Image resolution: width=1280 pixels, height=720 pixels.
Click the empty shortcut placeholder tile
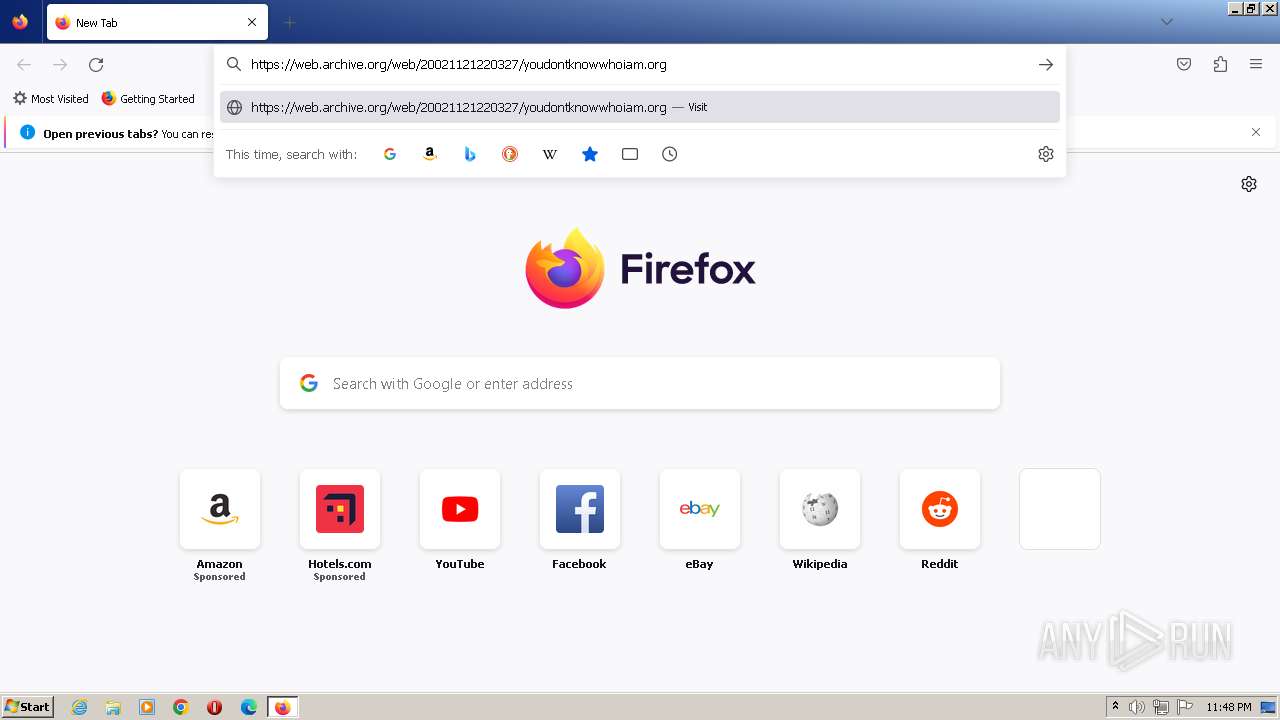[x=1060, y=509]
